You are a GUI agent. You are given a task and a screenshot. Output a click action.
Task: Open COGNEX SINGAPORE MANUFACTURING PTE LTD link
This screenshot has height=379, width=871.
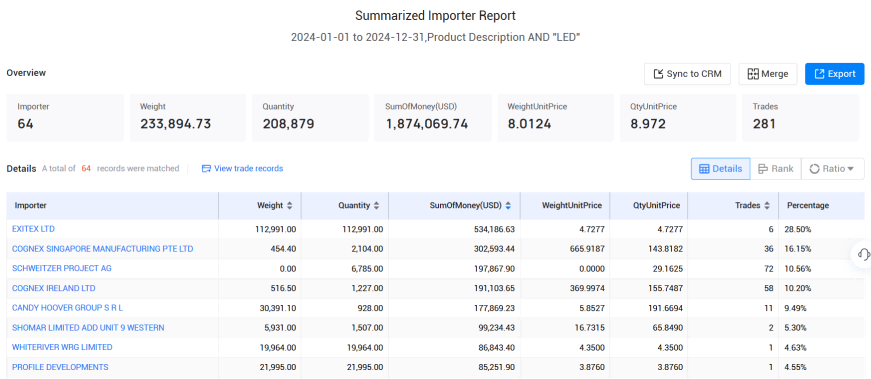103,249
